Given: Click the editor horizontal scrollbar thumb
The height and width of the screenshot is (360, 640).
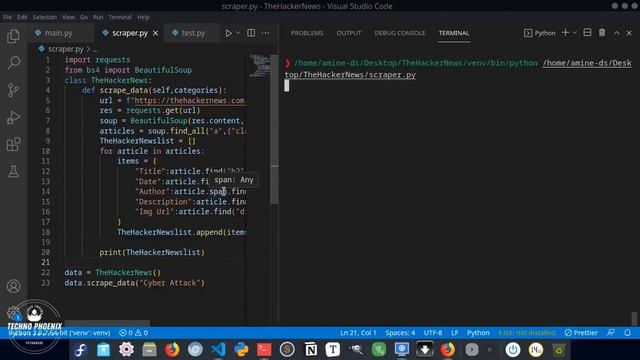Looking at the screenshot, I should (x=107, y=323).
